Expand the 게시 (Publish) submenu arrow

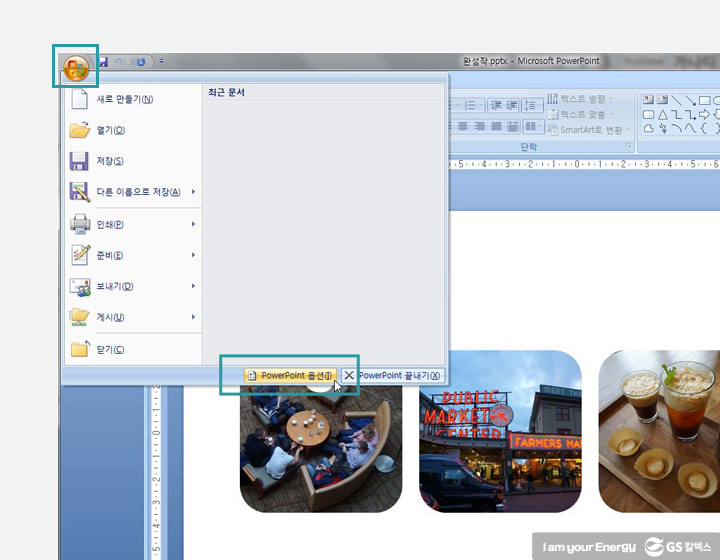pos(193,318)
